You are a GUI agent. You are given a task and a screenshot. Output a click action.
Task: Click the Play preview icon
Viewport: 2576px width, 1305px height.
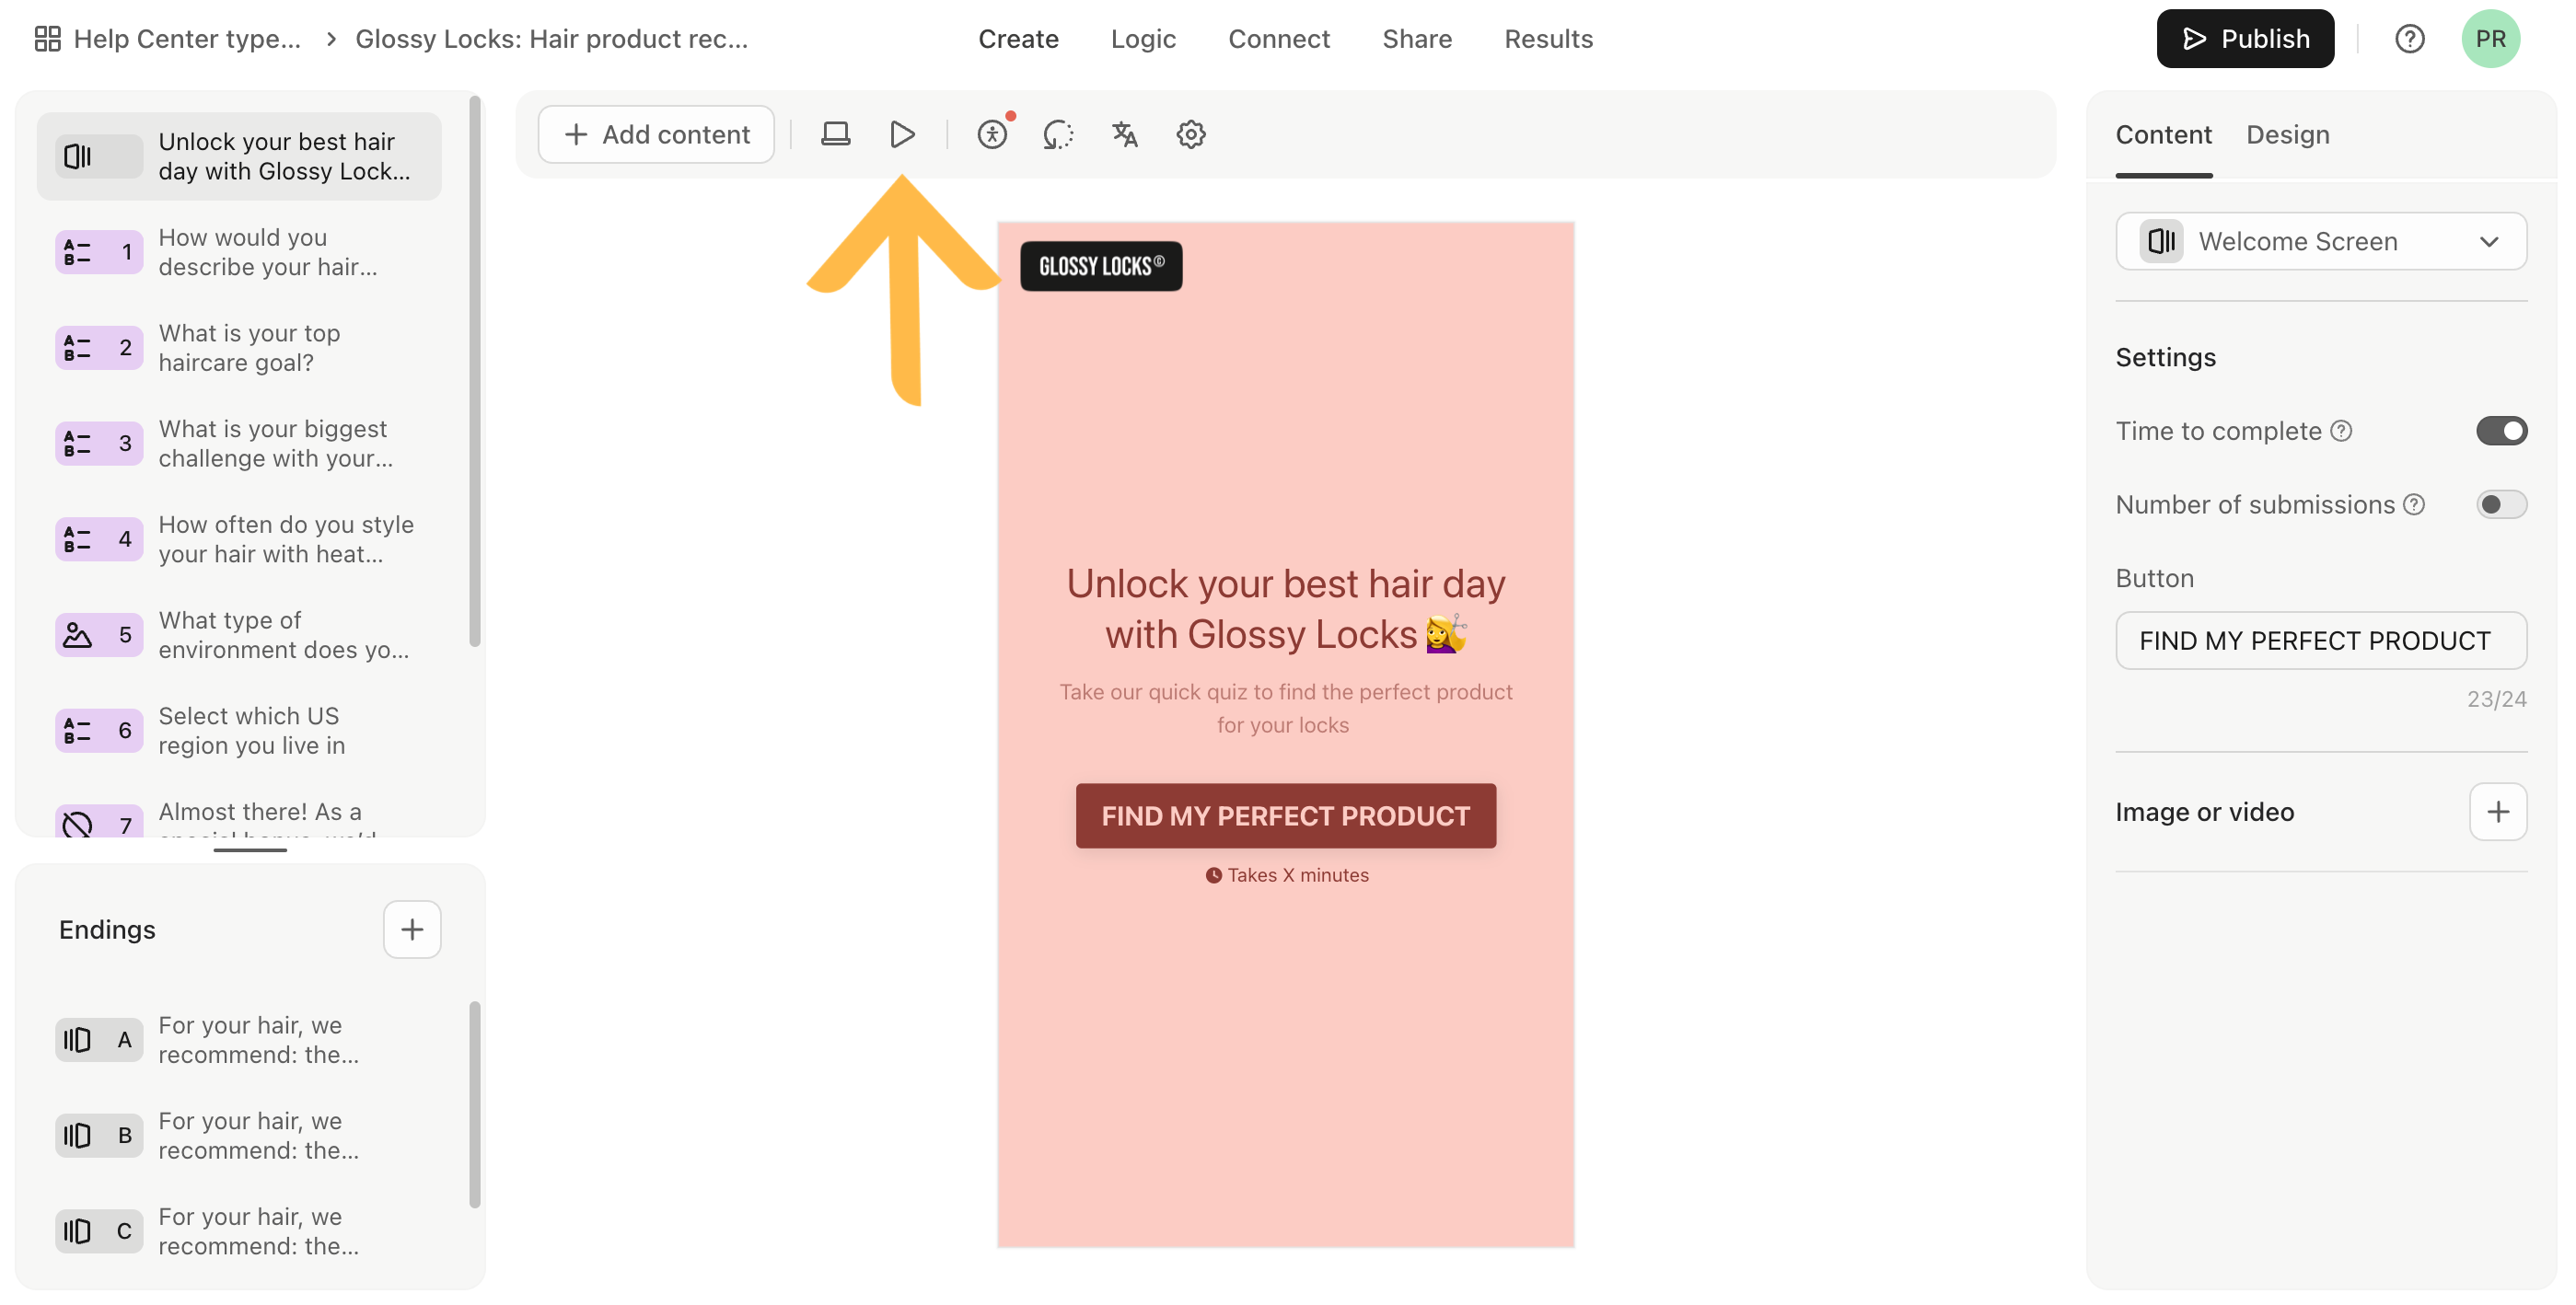coord(902,134)
